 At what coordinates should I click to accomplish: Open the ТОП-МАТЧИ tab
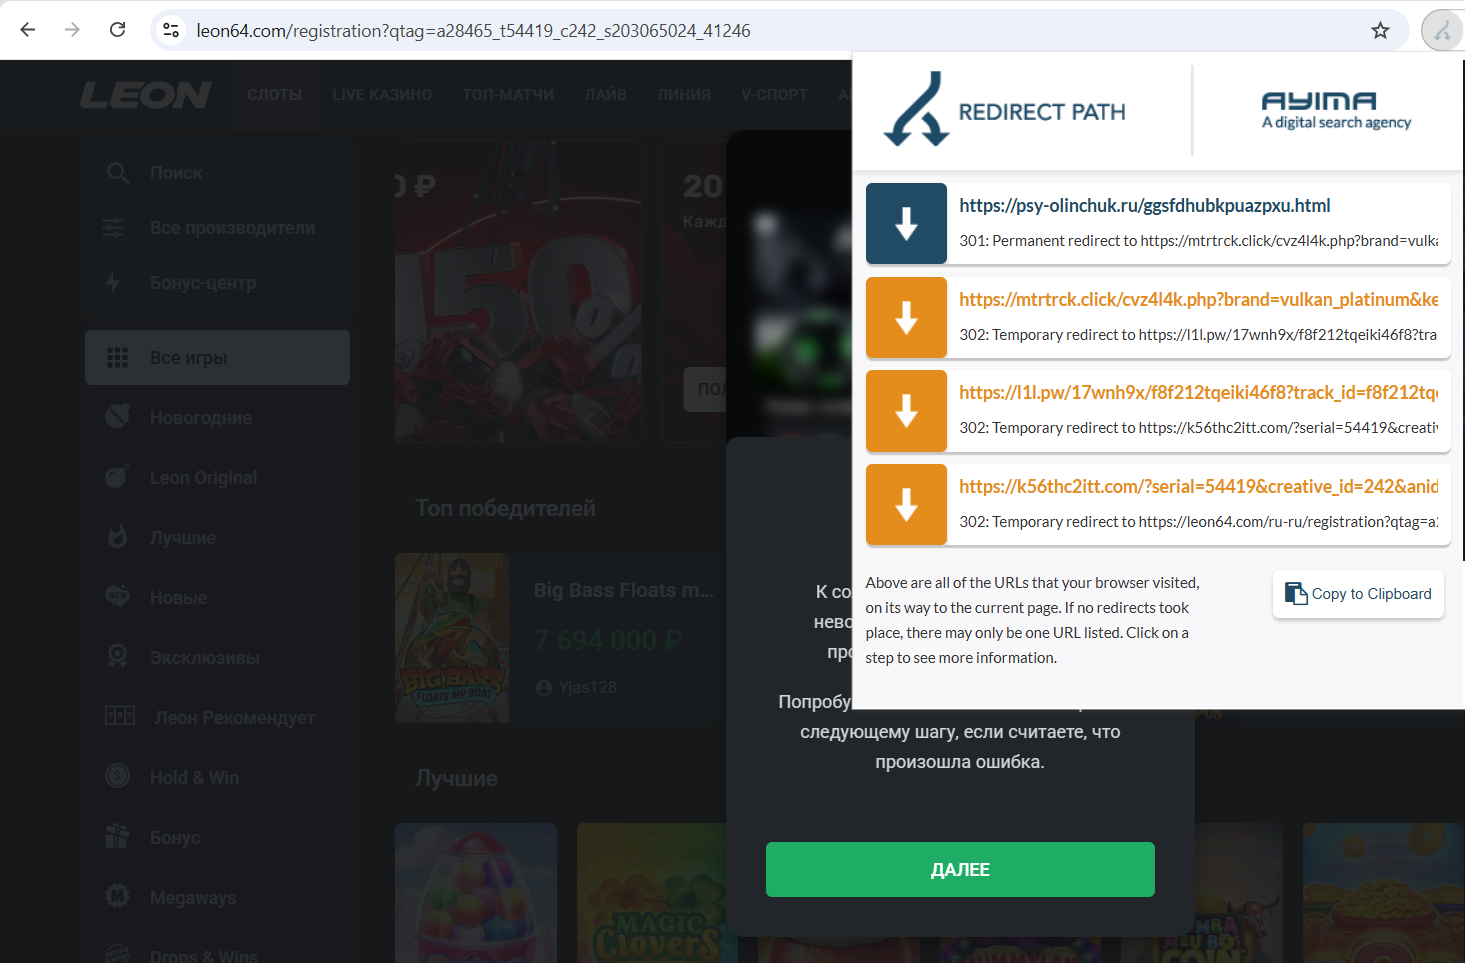(508, 95)
